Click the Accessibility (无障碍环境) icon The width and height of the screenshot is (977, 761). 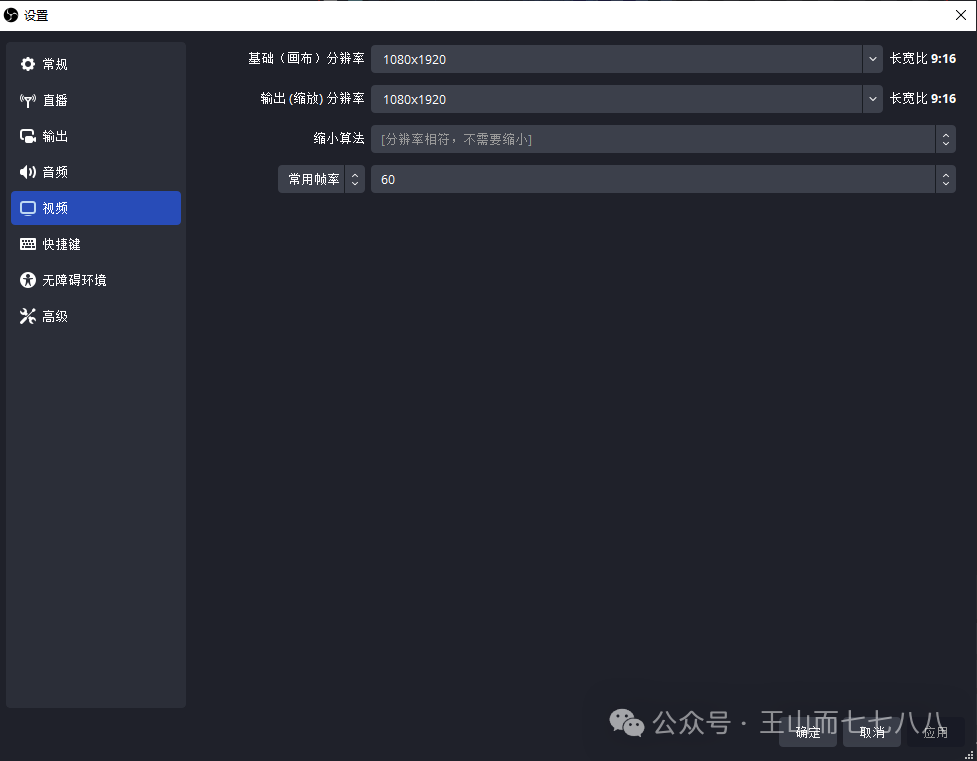tap(28, 280)
